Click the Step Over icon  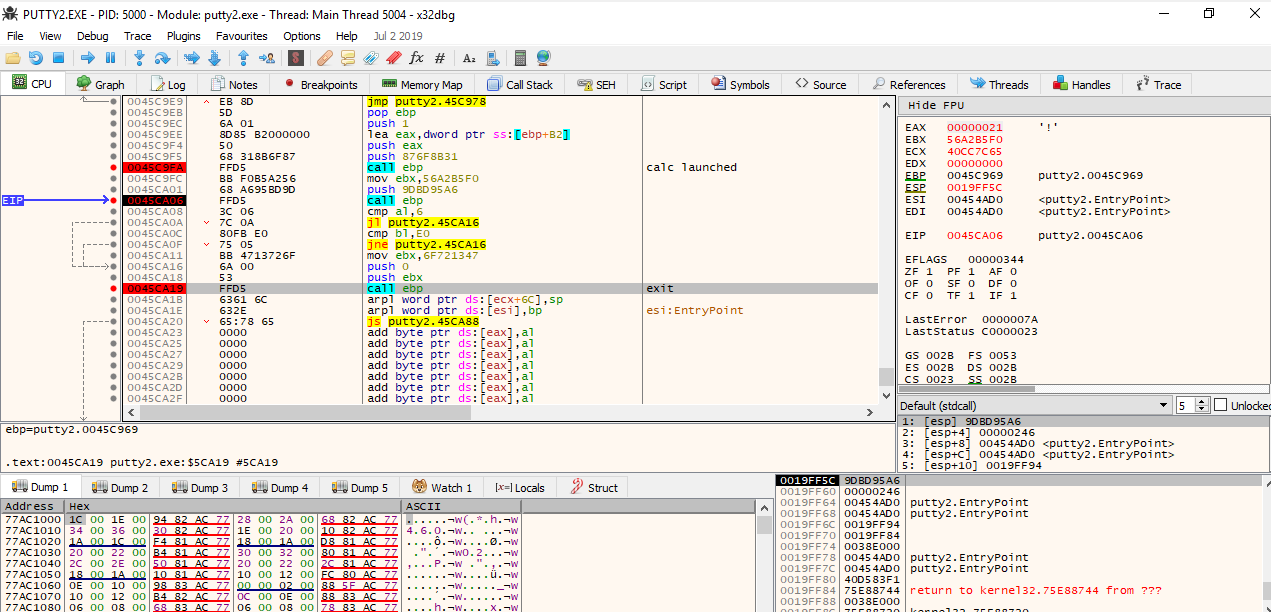tap(162, 58)
